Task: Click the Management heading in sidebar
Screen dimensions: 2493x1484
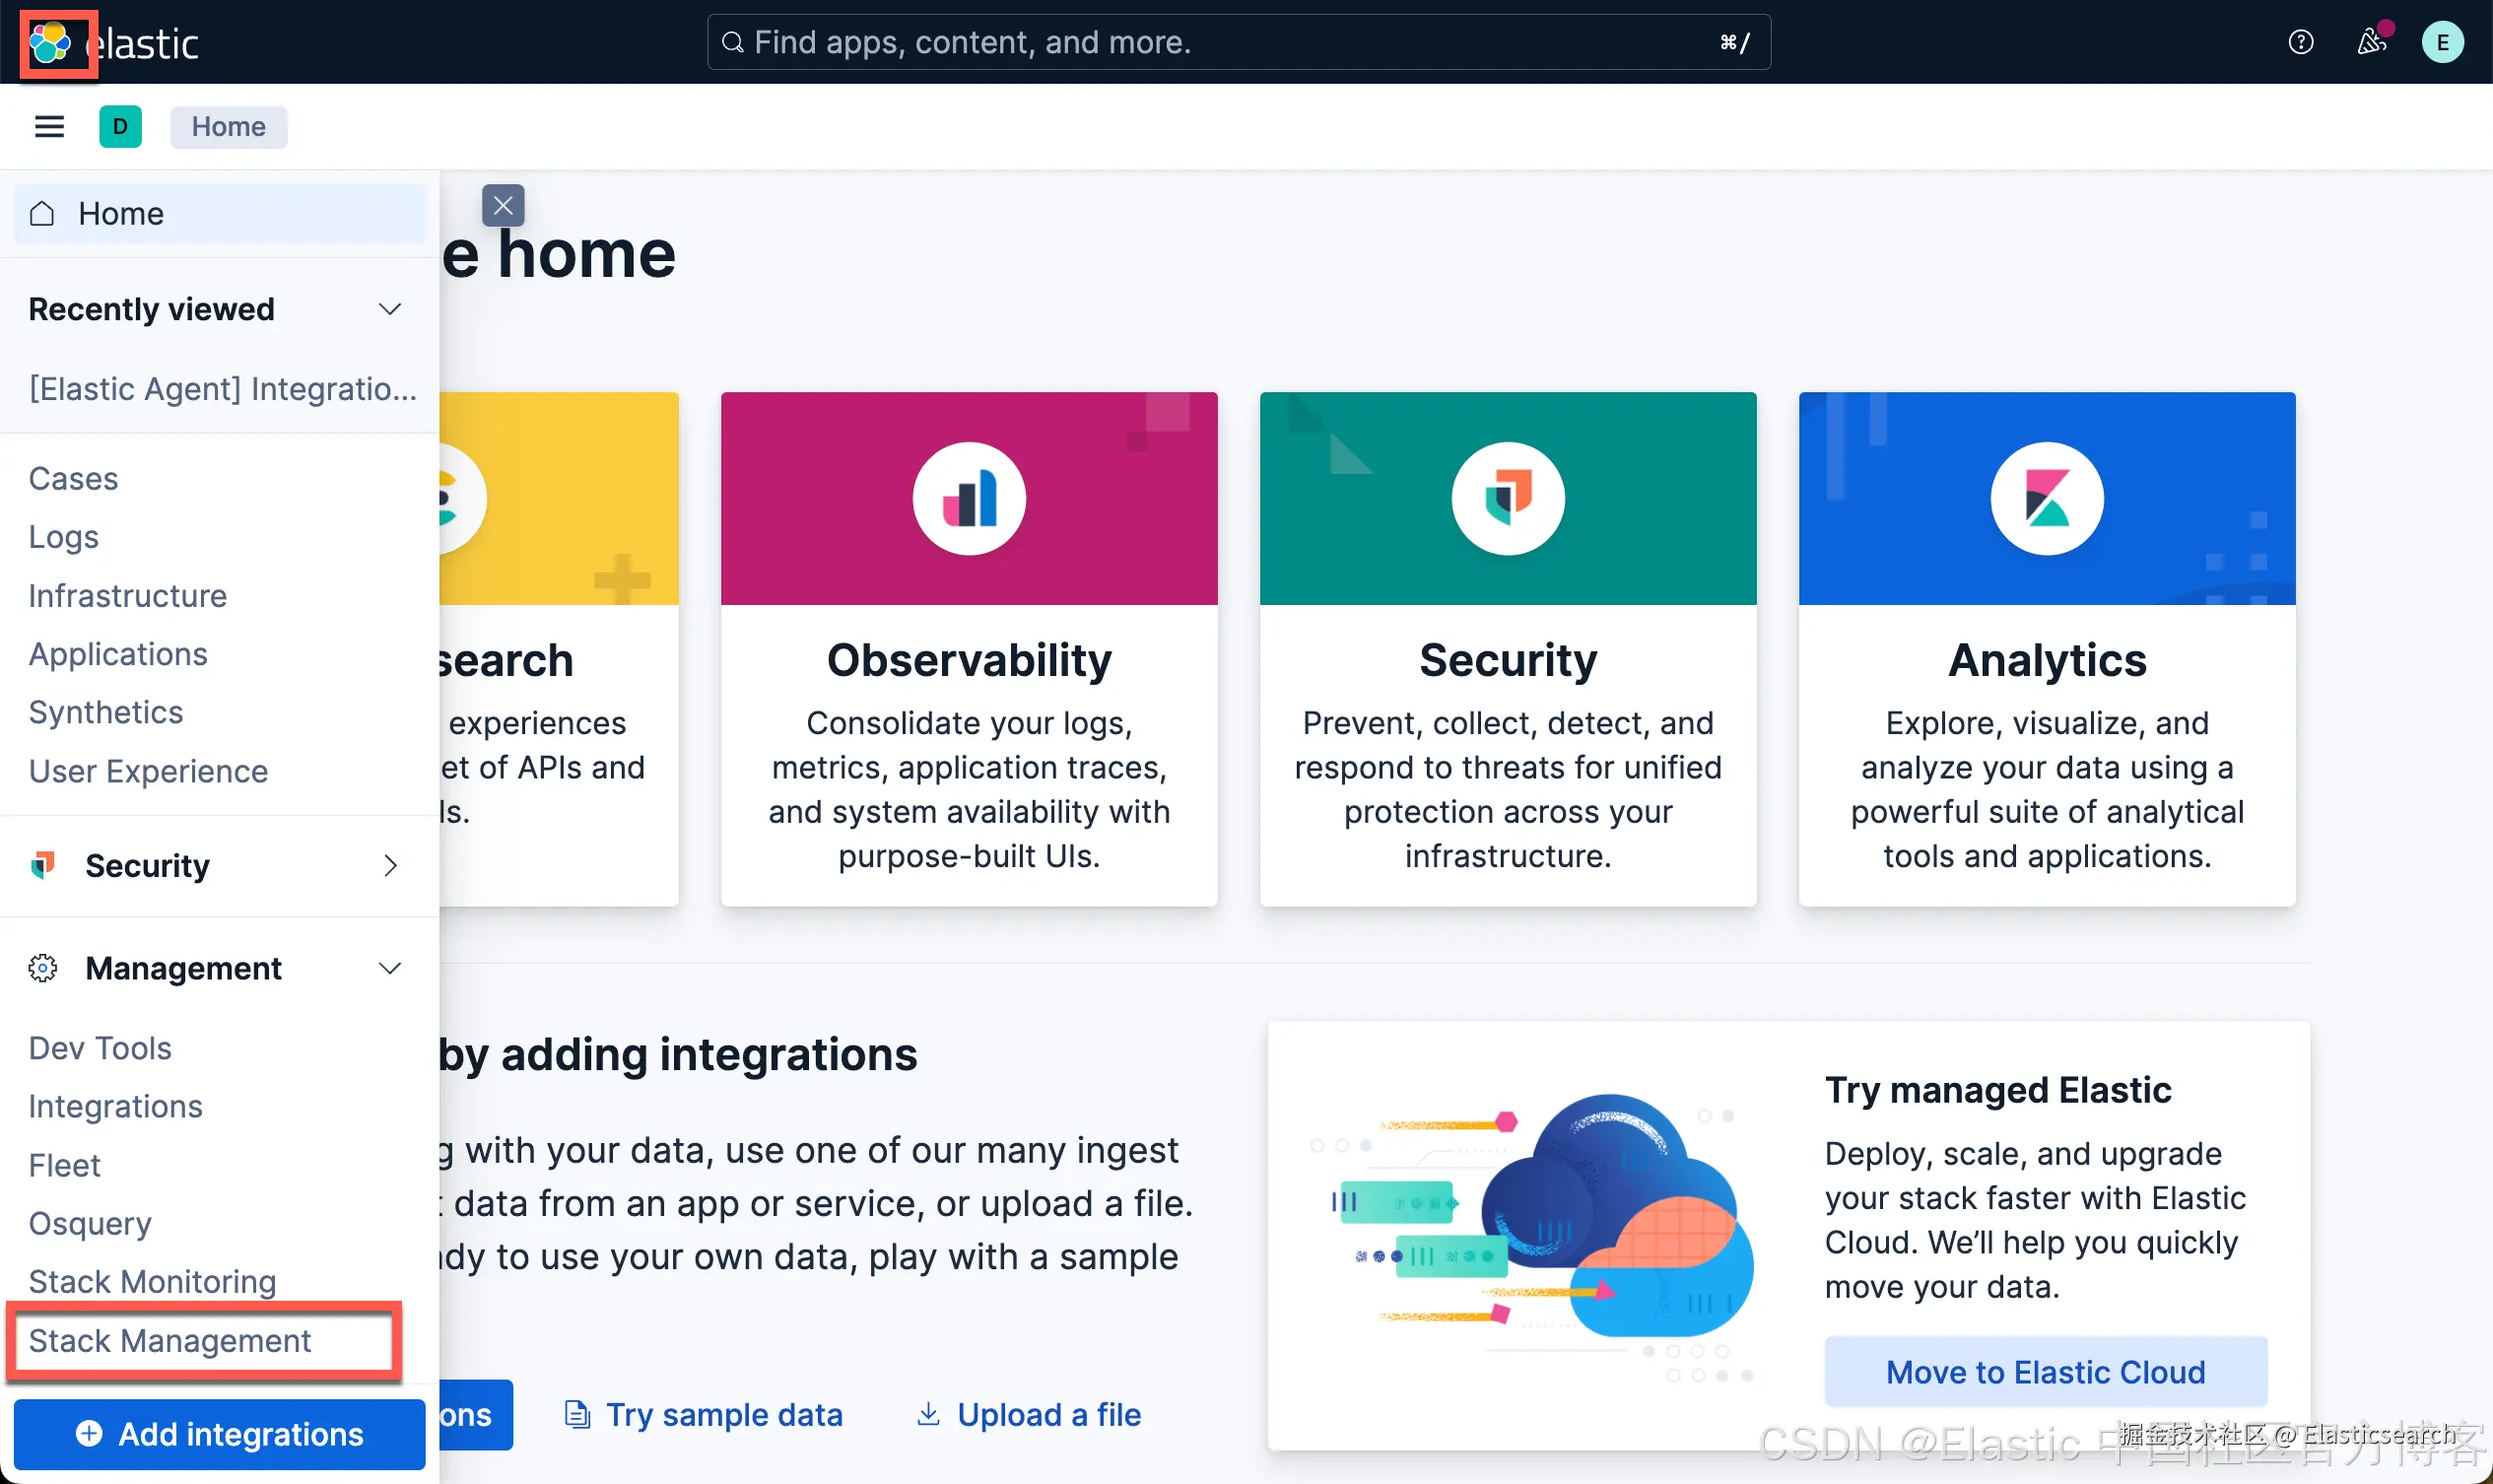Action: click(183, 968)
